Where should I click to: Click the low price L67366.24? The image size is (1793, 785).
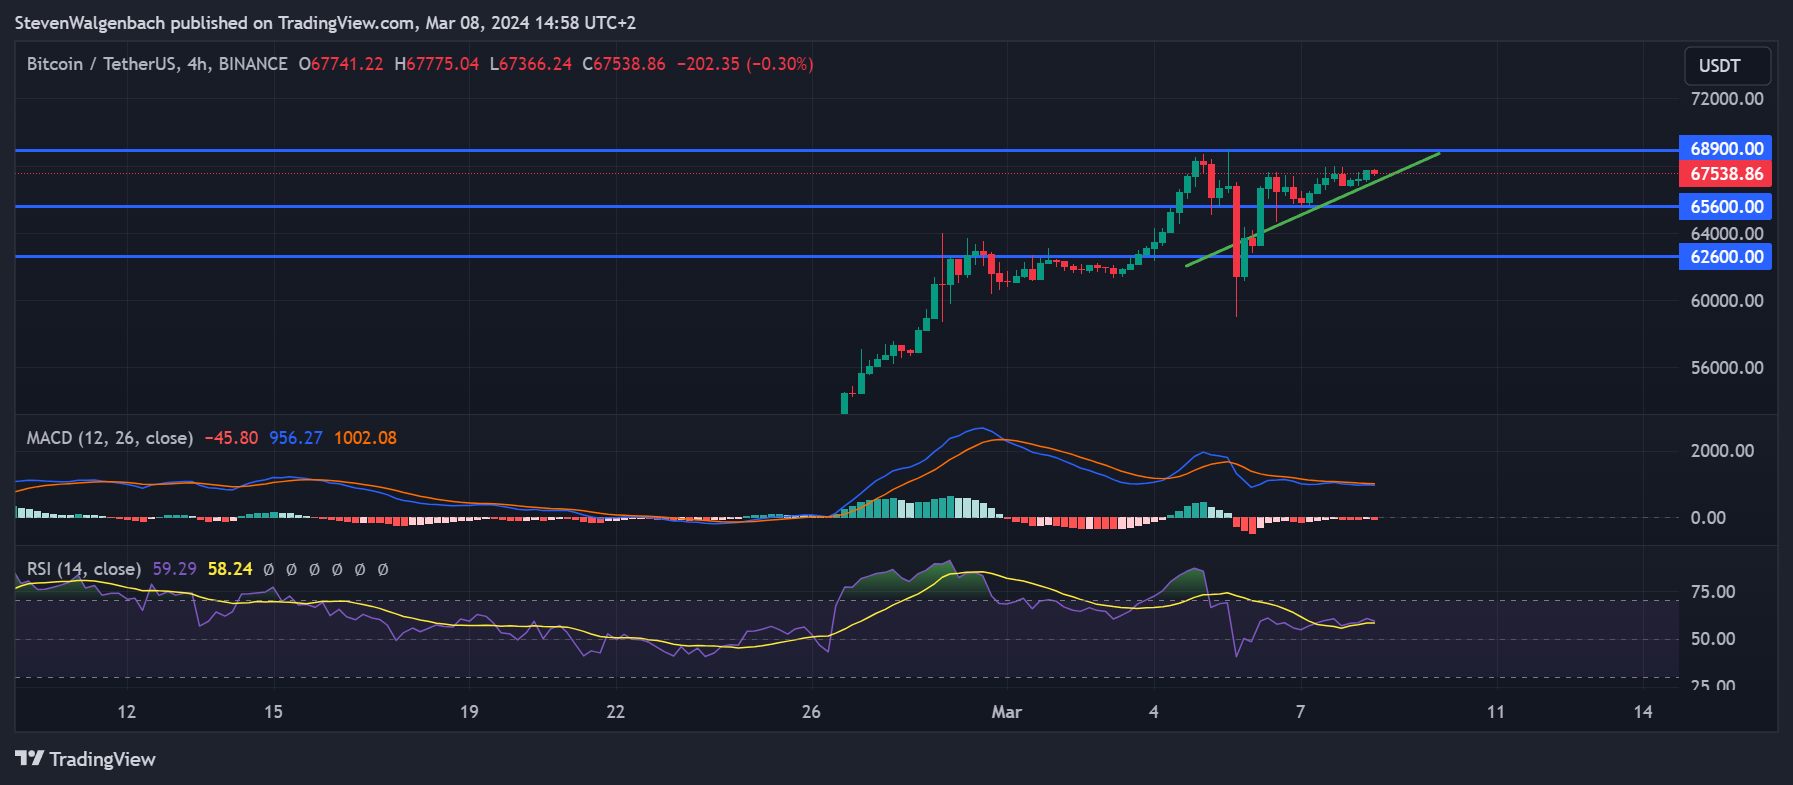point(531,64)
